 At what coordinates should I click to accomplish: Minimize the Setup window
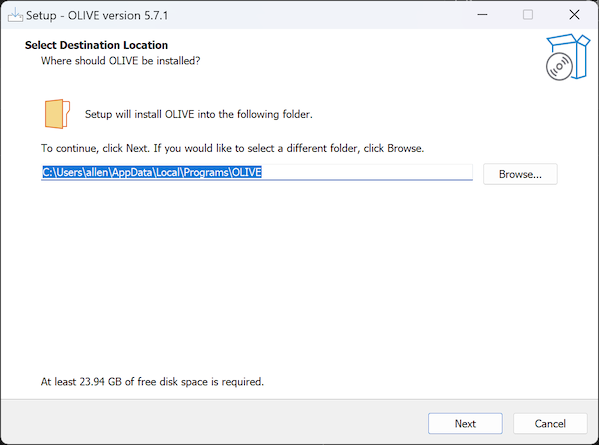tap(482, 15)
